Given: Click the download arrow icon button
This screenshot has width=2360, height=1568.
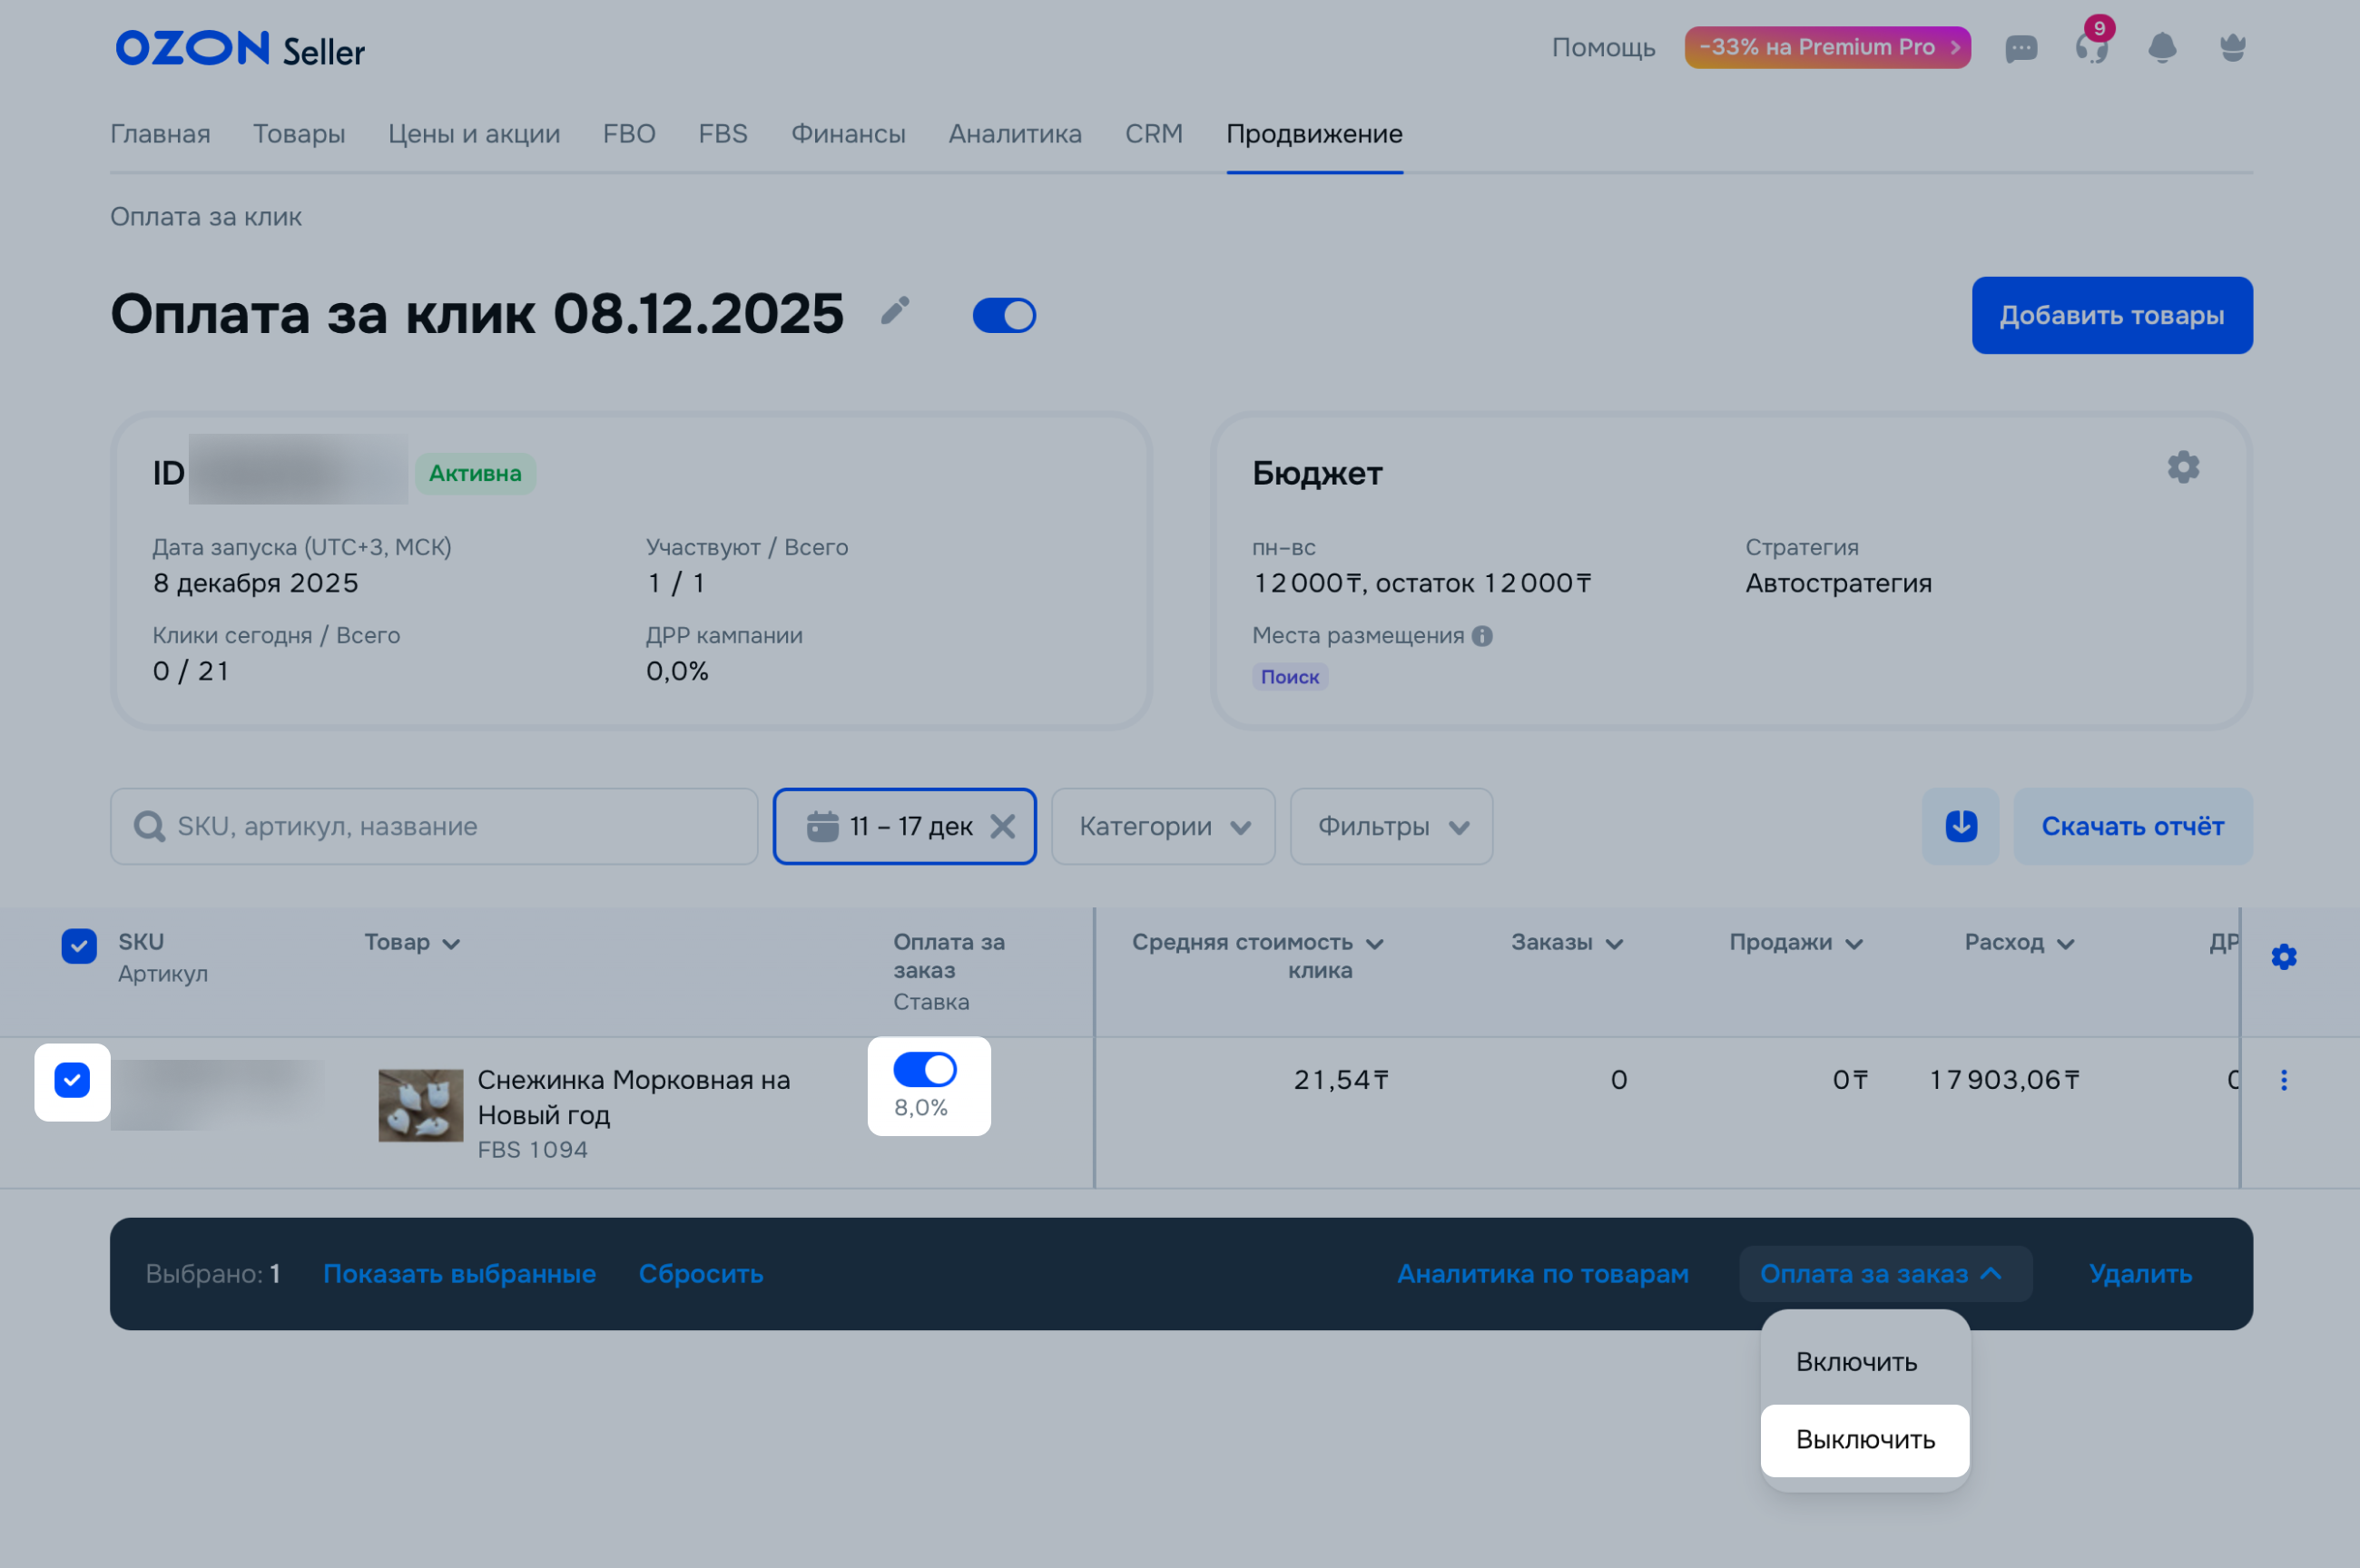Looking at the screenshot, I should pyautogui.click(x=1960, y=826).
